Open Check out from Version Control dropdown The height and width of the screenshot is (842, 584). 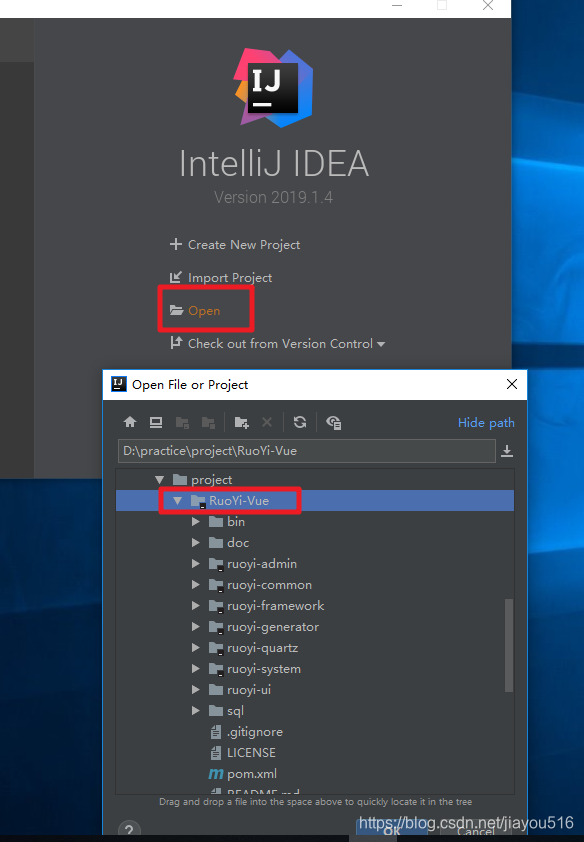278,344
